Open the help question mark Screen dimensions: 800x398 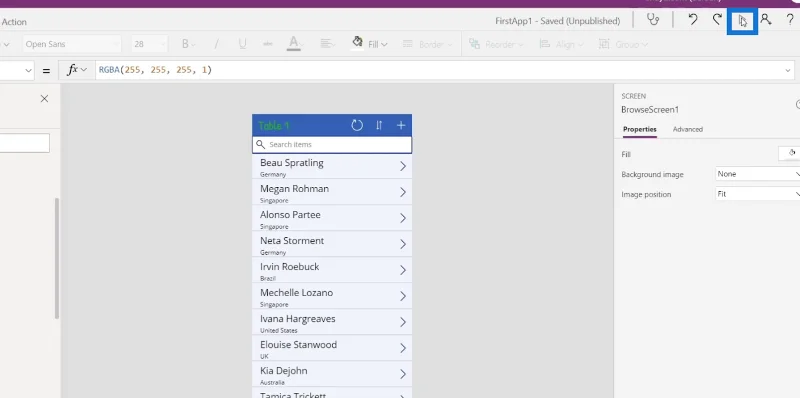790,20
